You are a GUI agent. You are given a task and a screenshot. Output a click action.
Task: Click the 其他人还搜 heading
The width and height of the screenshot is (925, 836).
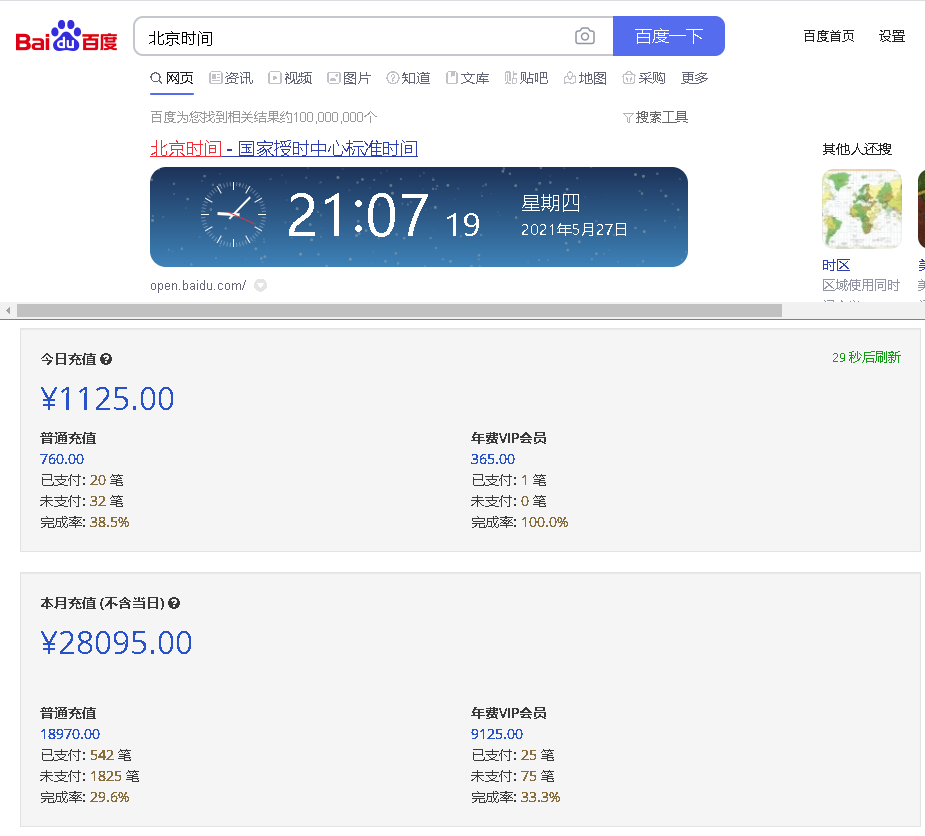point(857,149)
